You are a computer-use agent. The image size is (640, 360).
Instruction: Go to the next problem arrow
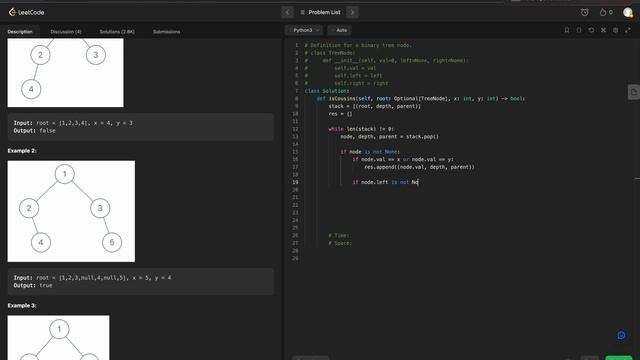(352, 12)
